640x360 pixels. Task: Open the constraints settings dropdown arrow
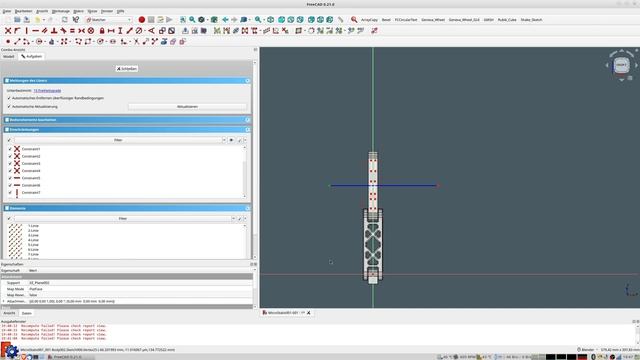pos(244,140)
